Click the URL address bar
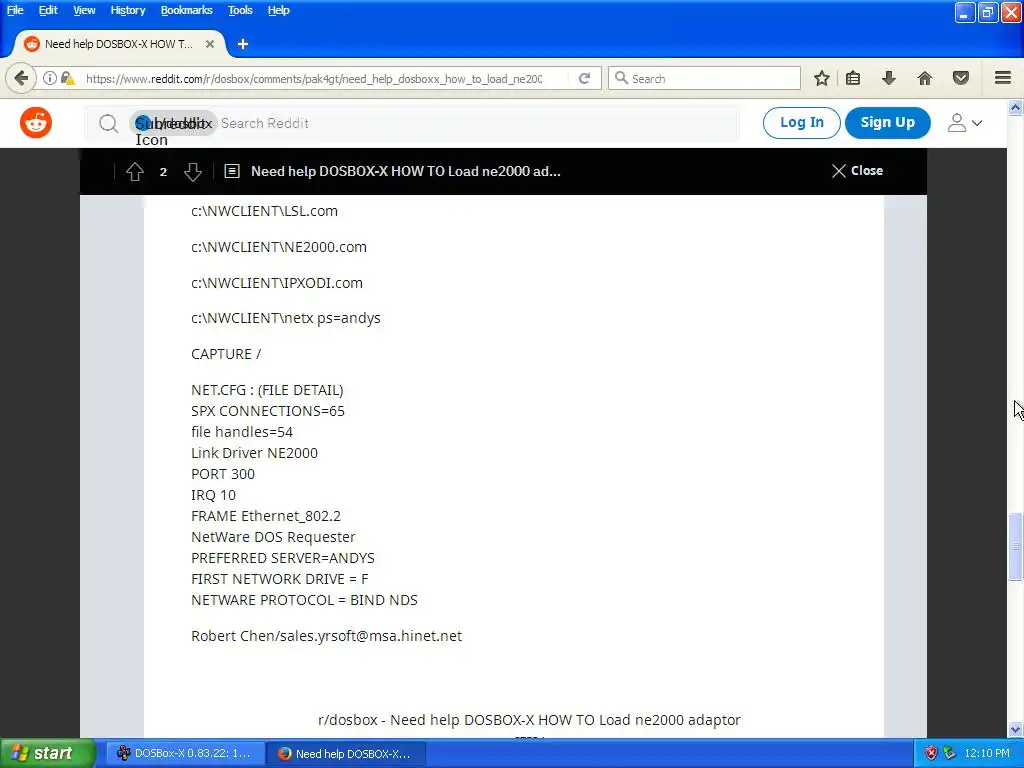This screenshot has width=1024, height=768. [x=313, y=78]
